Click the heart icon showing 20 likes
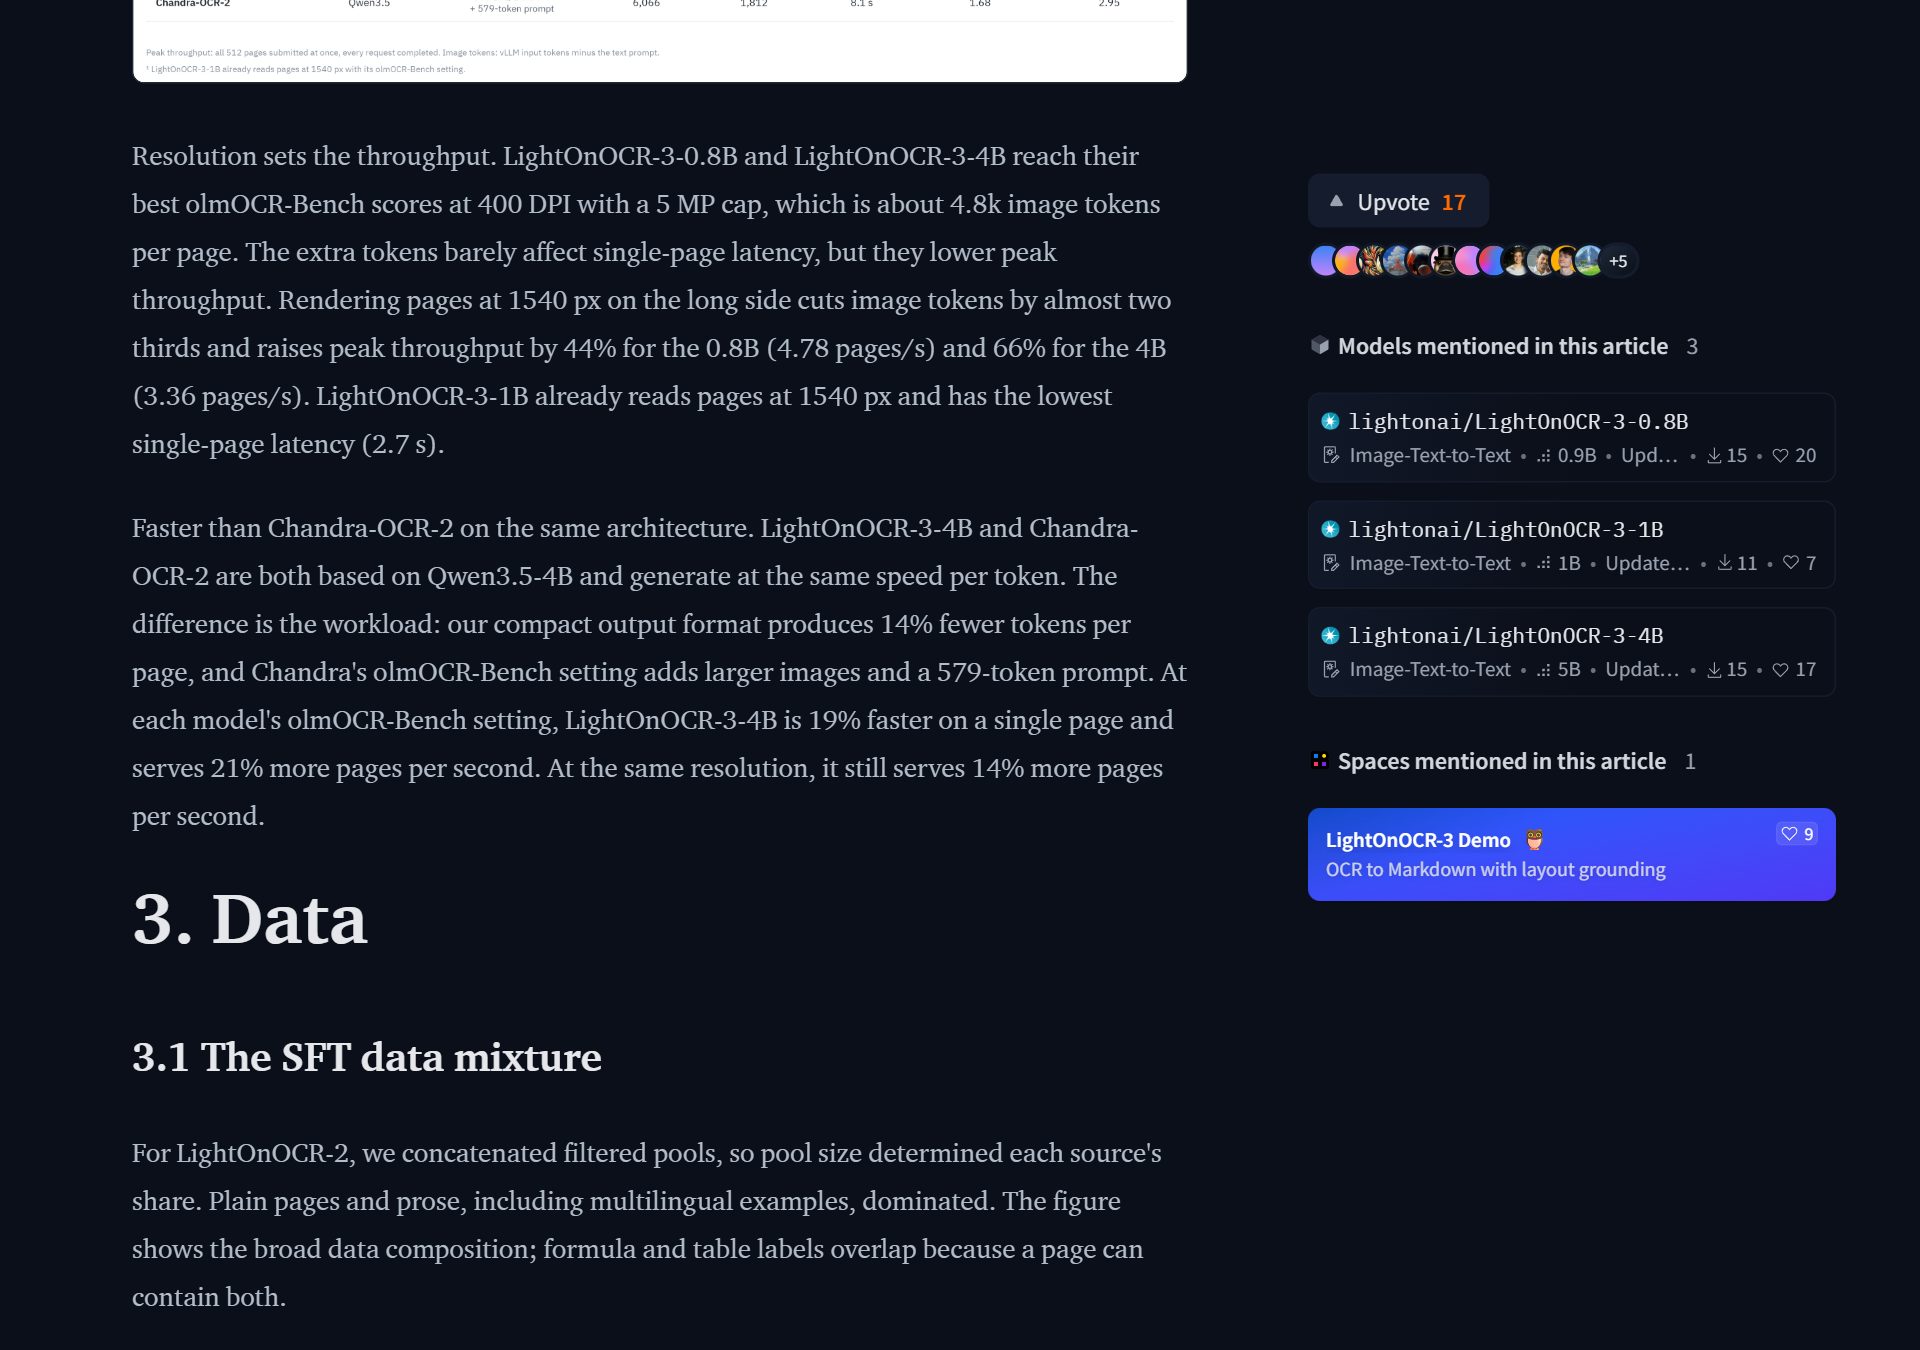 point(1780,456)
